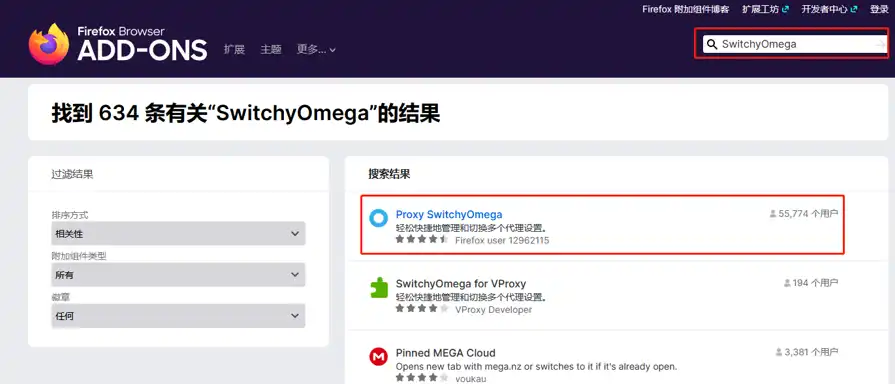895x384 pixels.
Task: Go to the 主题 section
Action: pyautogui.click(x=271, y=50)
